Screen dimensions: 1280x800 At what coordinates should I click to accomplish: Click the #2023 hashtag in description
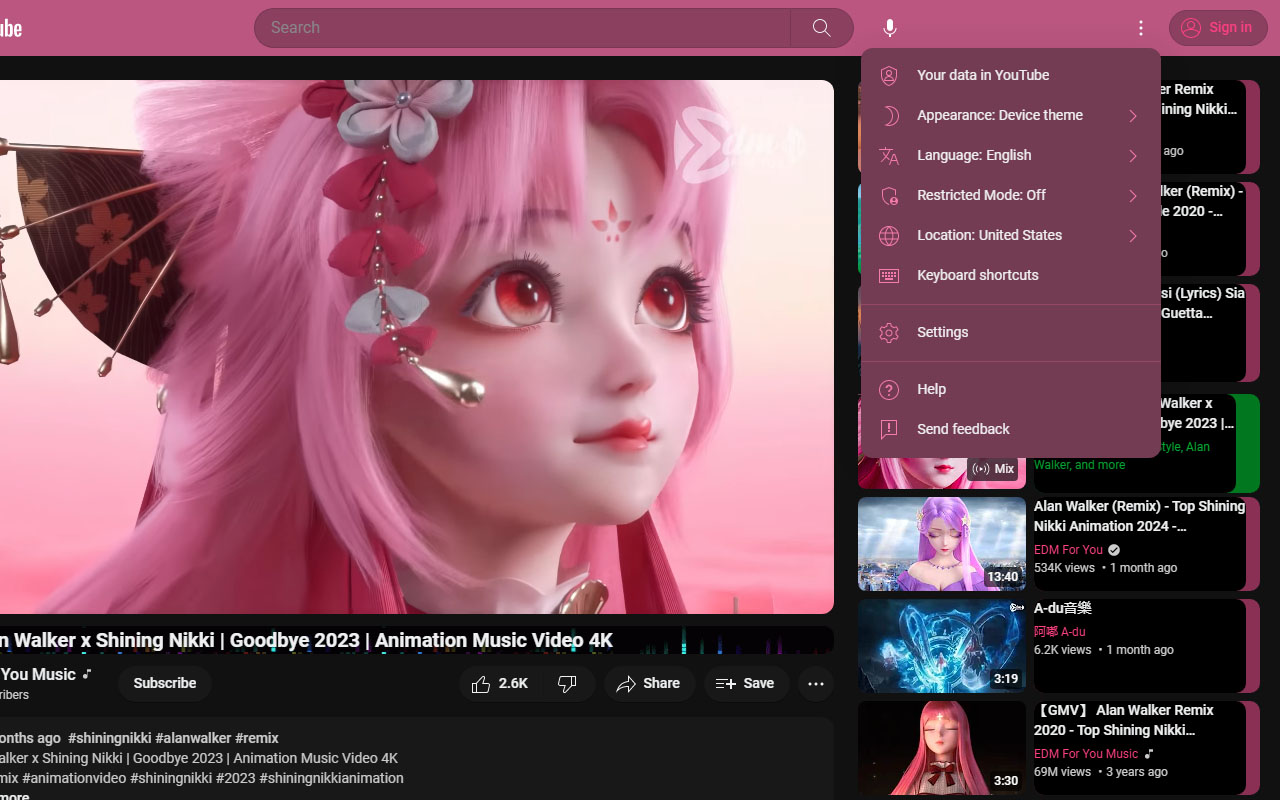pos(237,778)
